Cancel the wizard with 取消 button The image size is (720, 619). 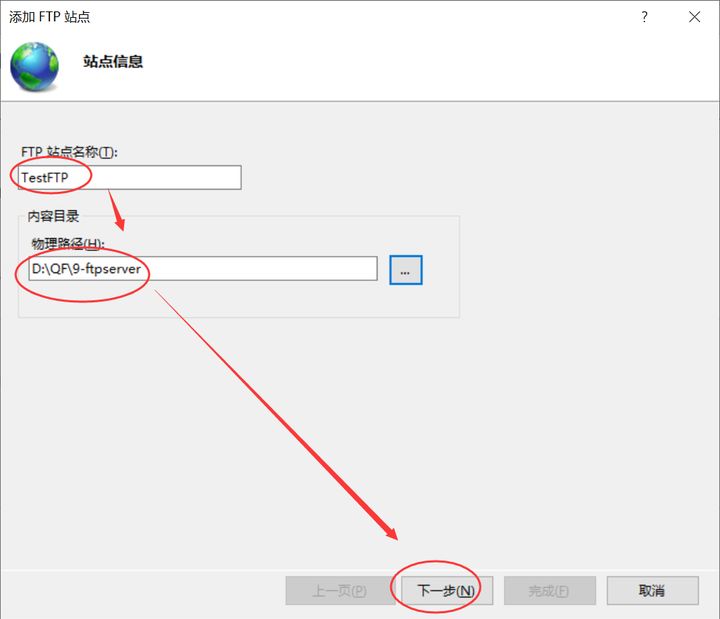pyautogui.click(x=652, y=590)
